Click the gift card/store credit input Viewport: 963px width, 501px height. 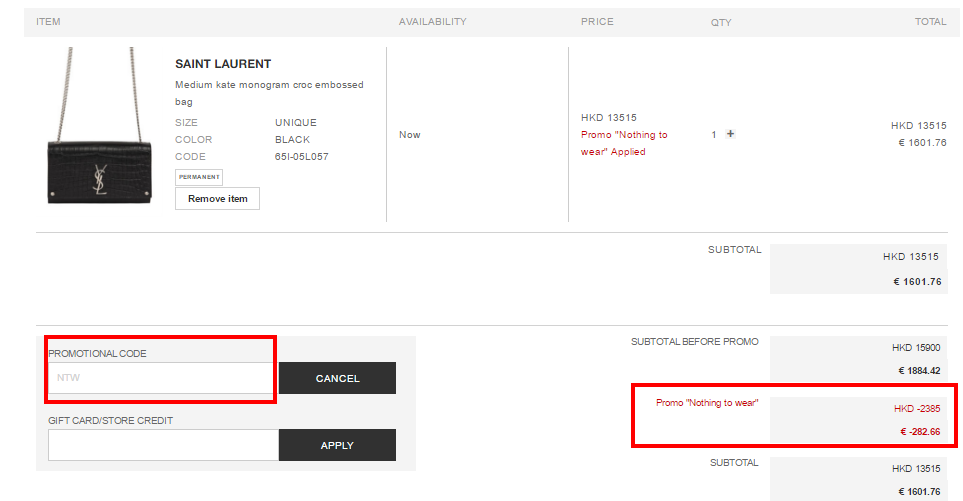pyautogui.click(x=163, y=445)
